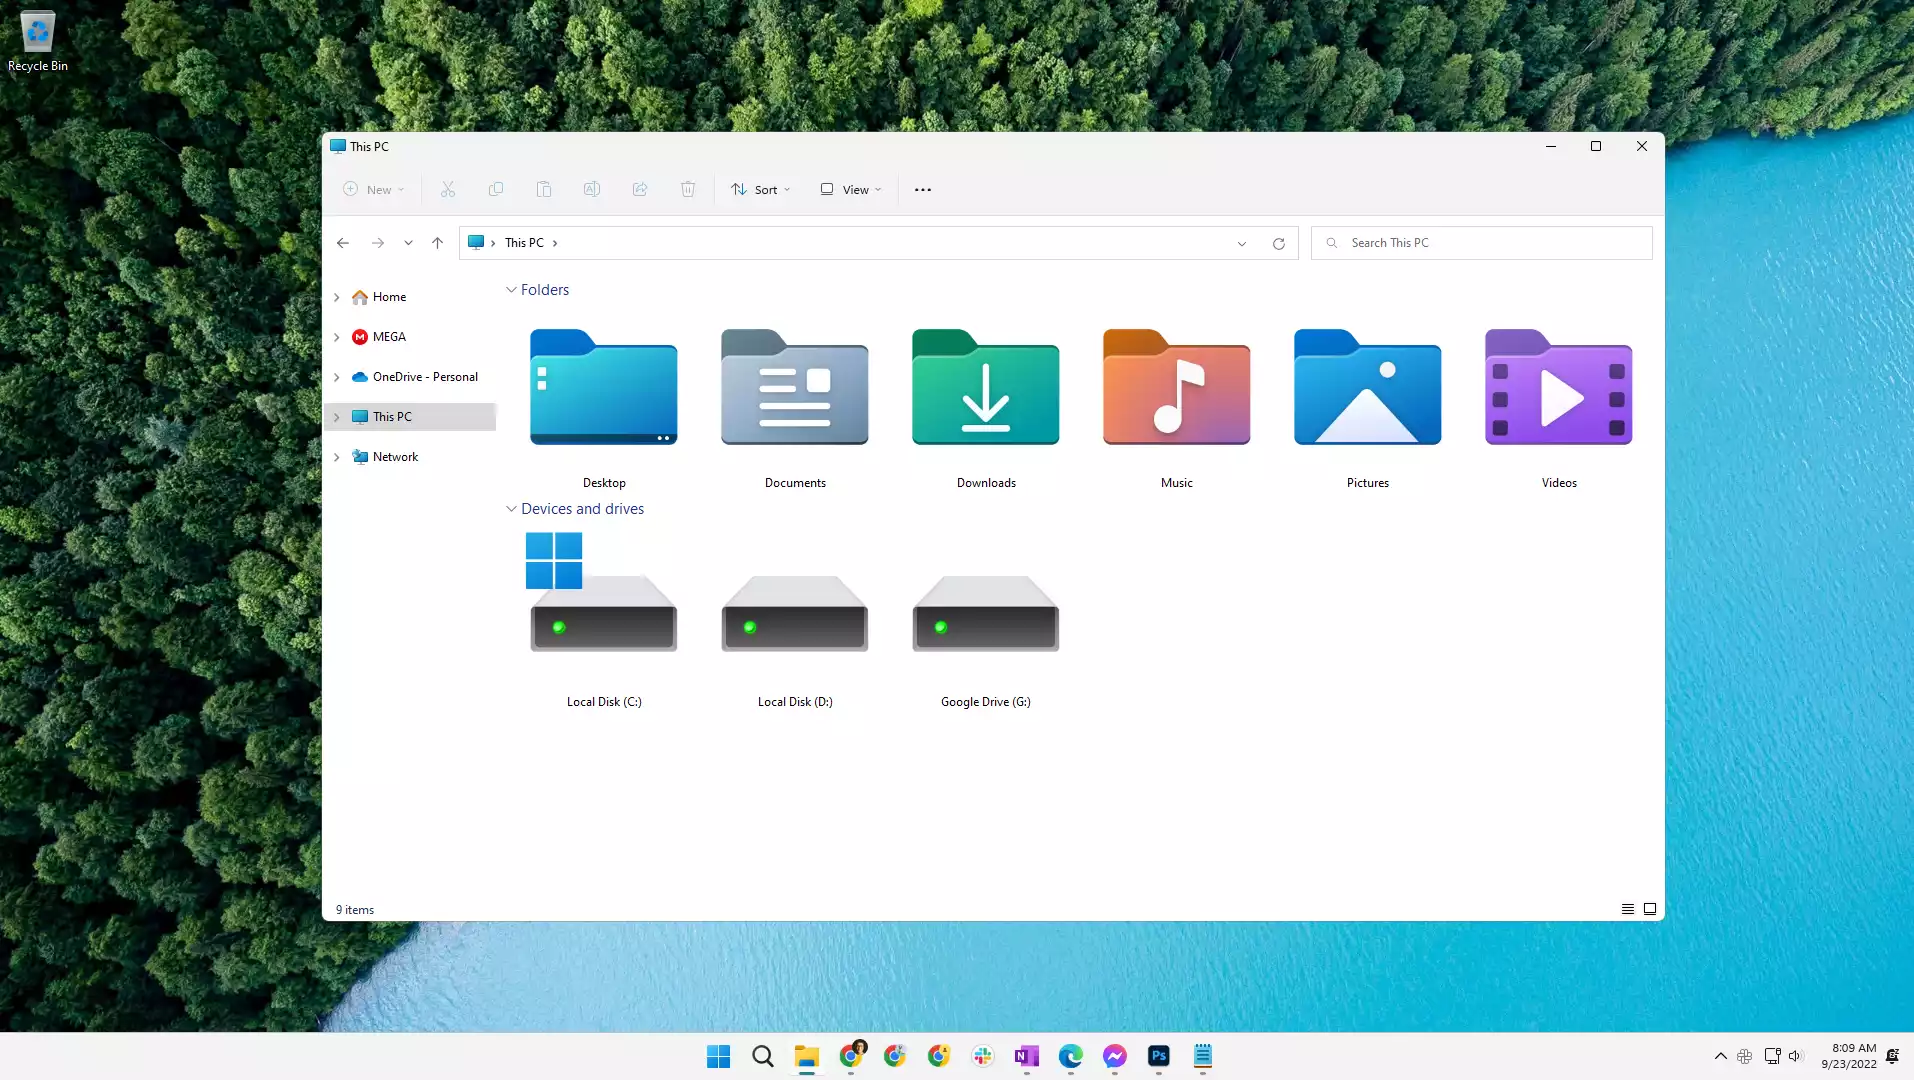The image size is (1914, 1080).
Task: Go up one level with Up arrow
Action: (x=437, y=243)
